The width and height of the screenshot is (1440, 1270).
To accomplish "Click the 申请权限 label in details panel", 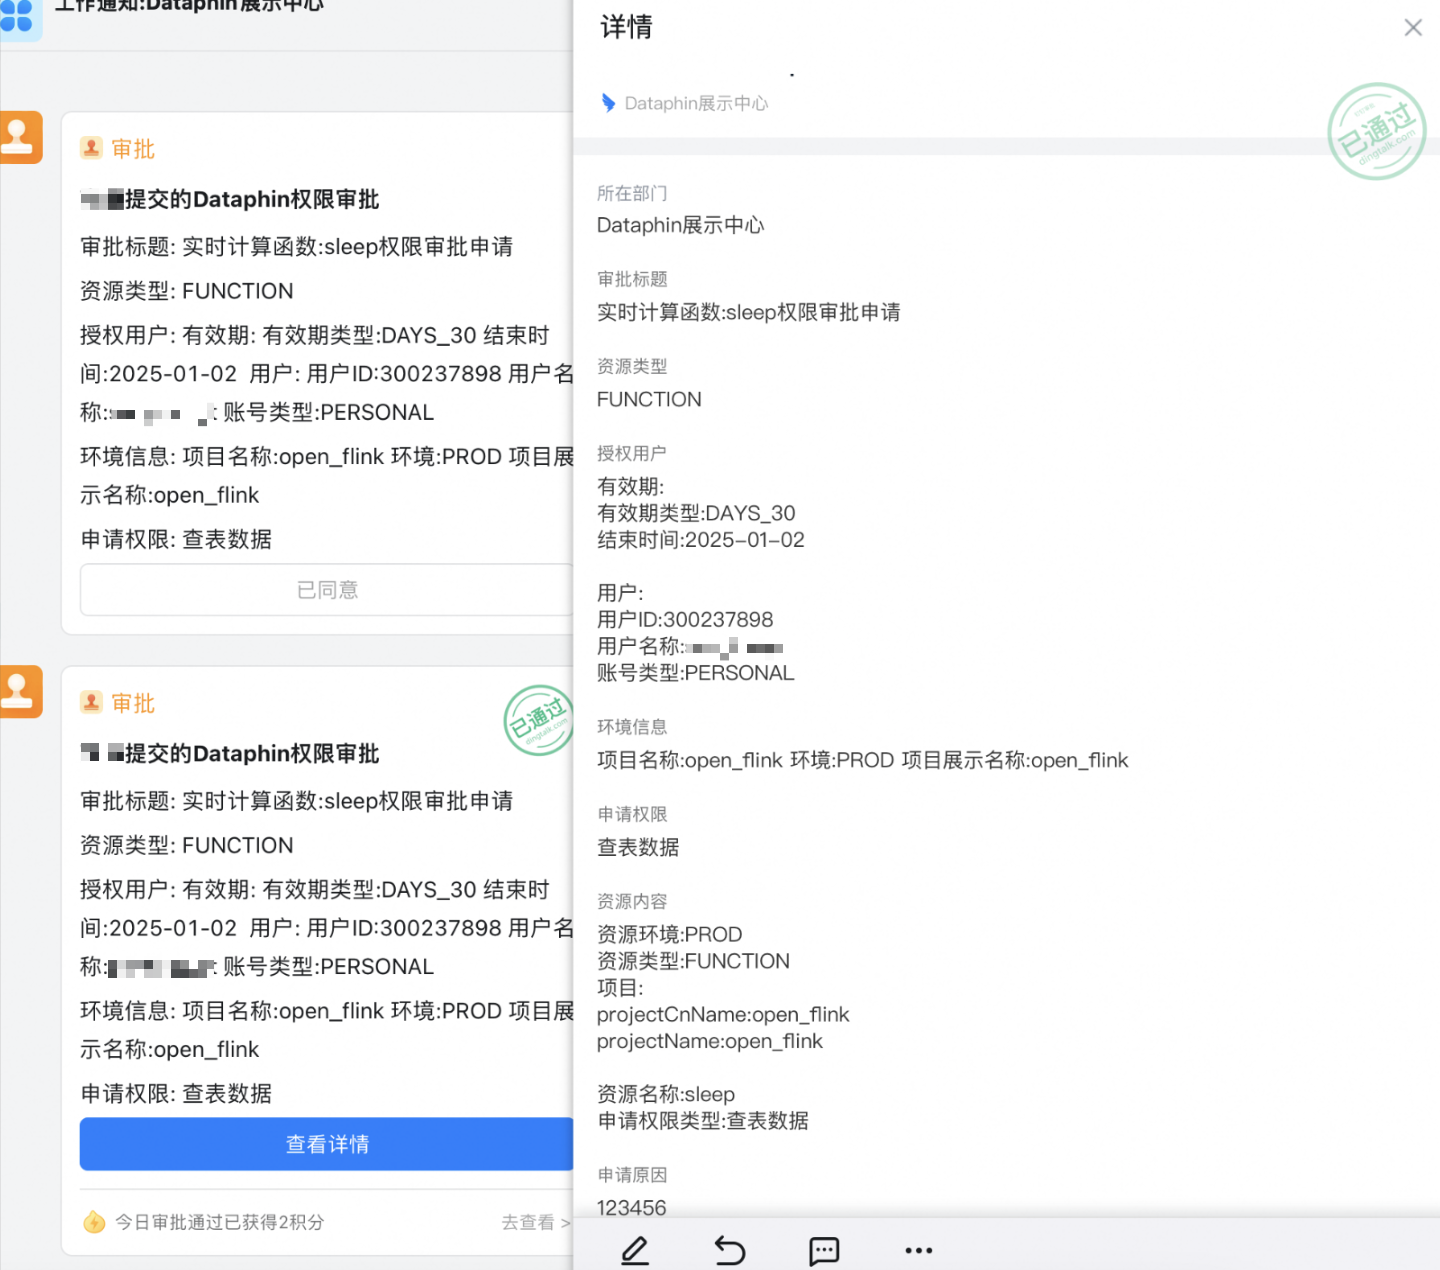I will [x=632, y=814].
